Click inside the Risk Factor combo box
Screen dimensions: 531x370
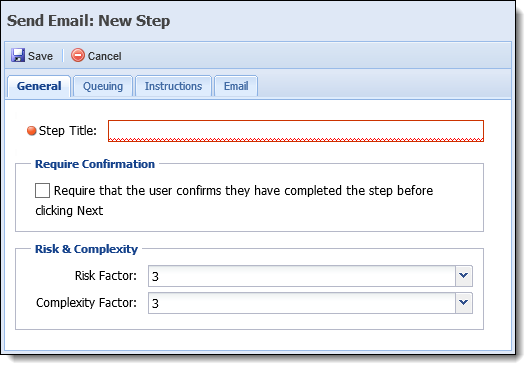(x=302, y=276)
